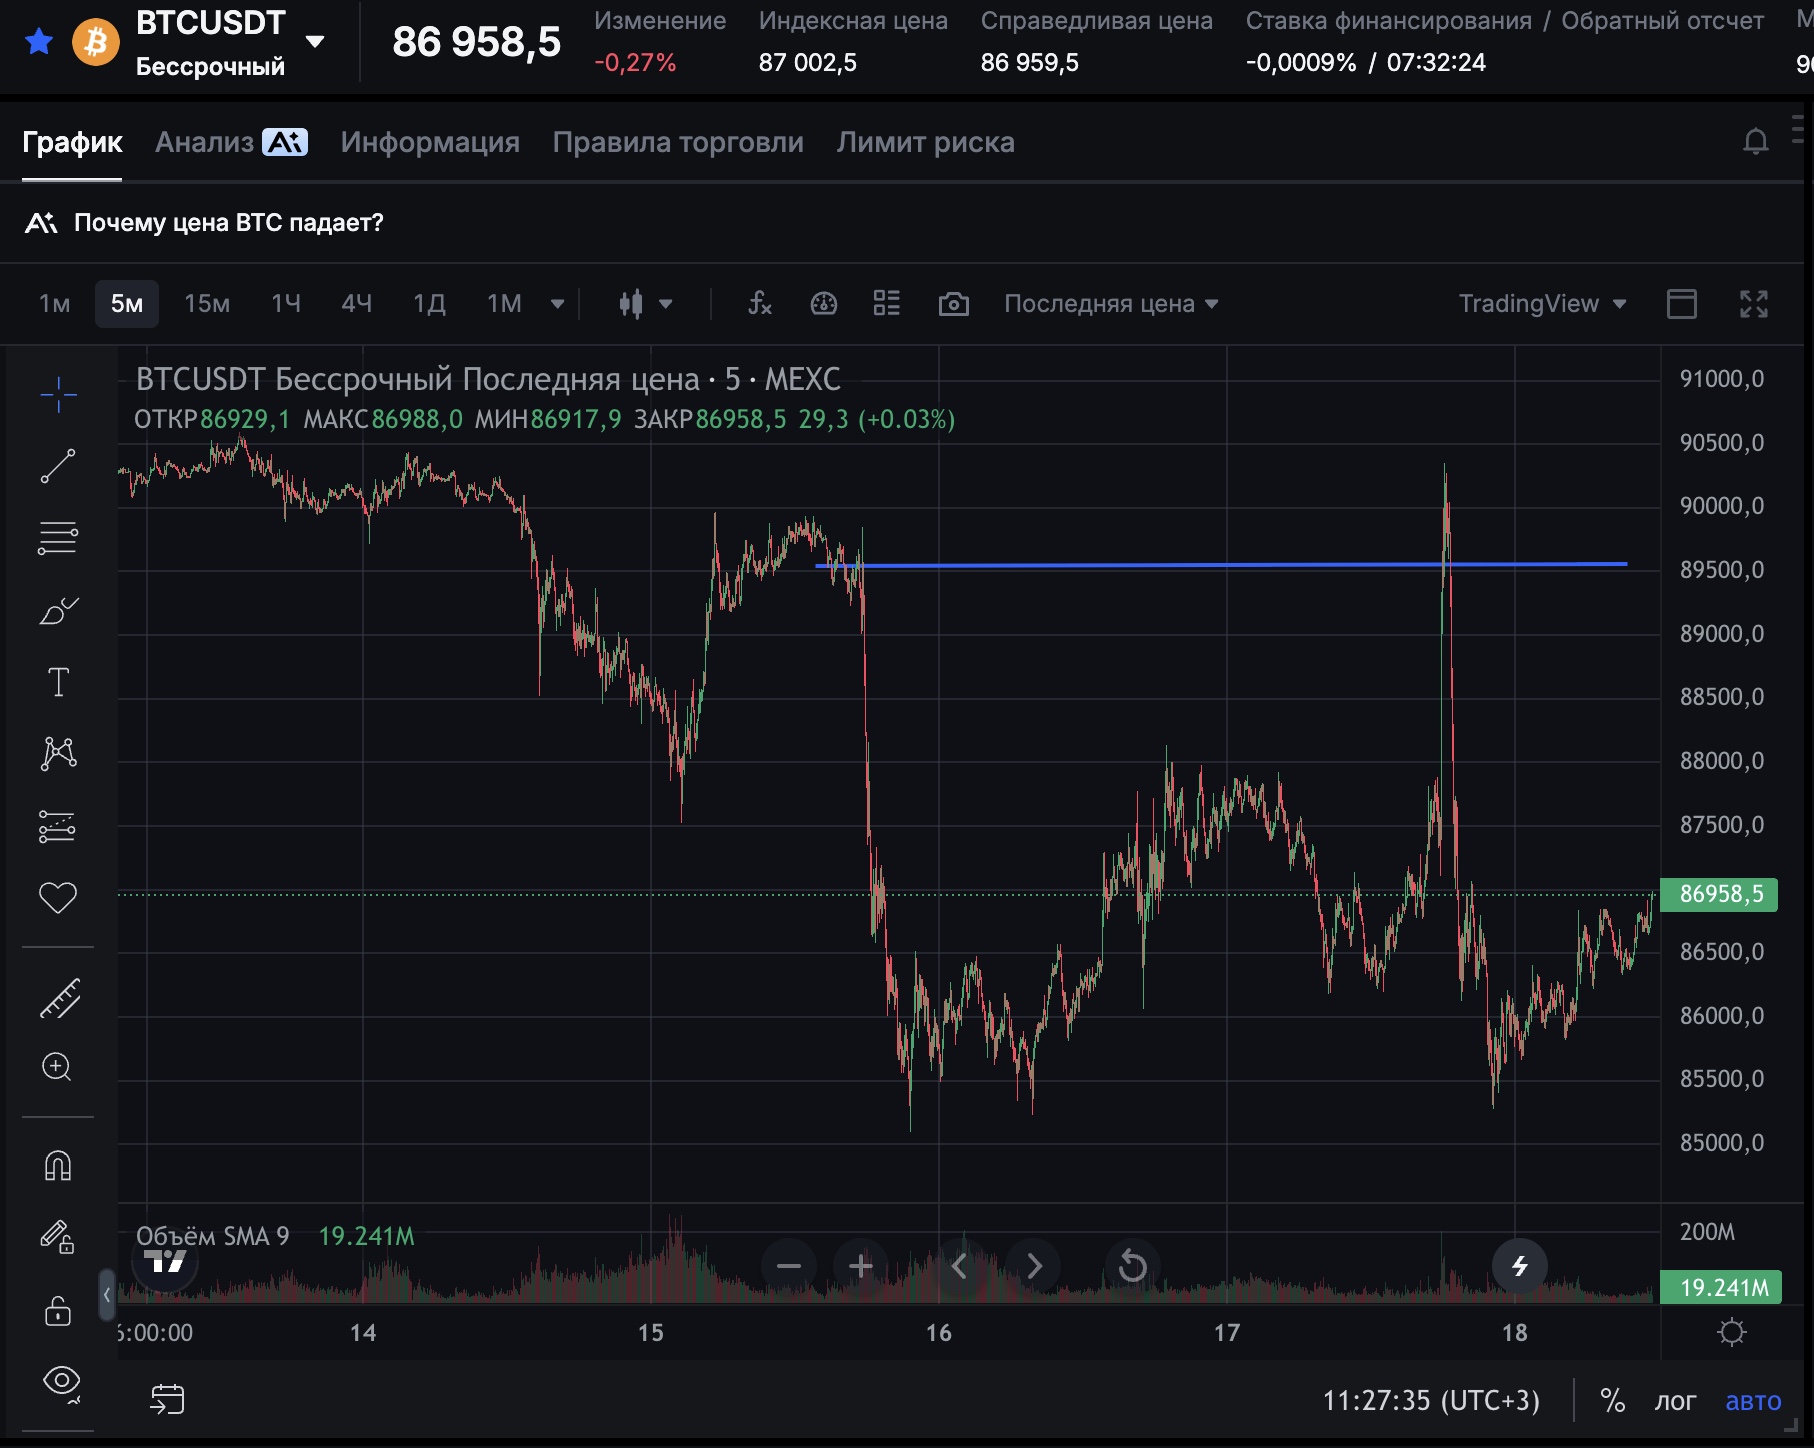Take a chart snapshot with camera icon
This screenshot has height=1448, width=1814.
(x=953, y=304)
